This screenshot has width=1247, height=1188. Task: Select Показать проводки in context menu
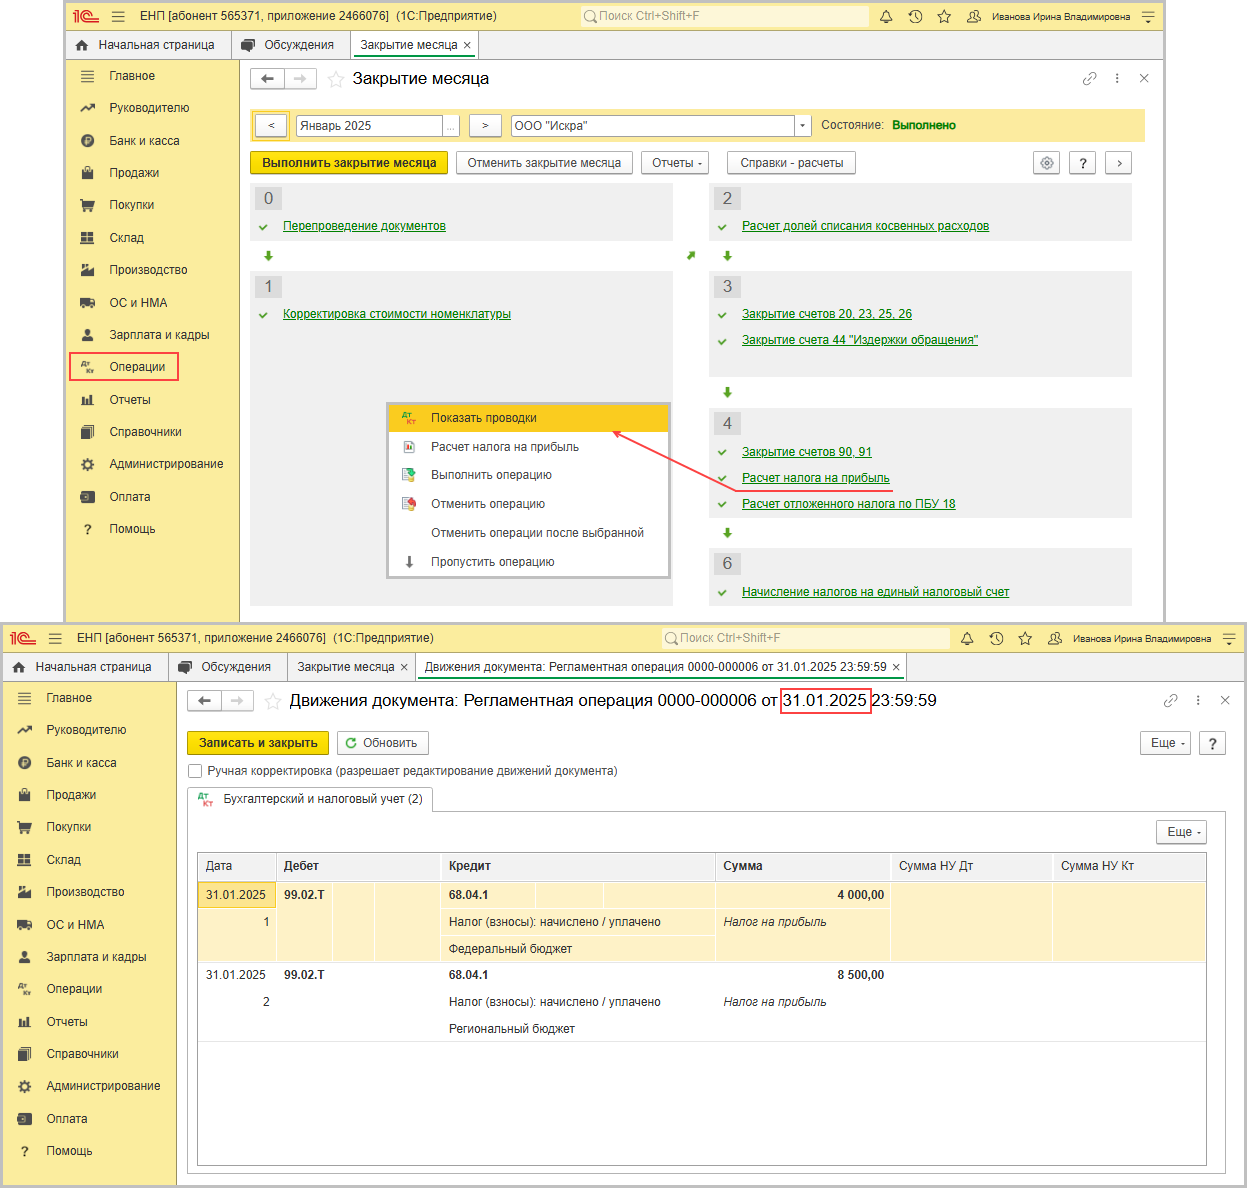click(528, 418)
